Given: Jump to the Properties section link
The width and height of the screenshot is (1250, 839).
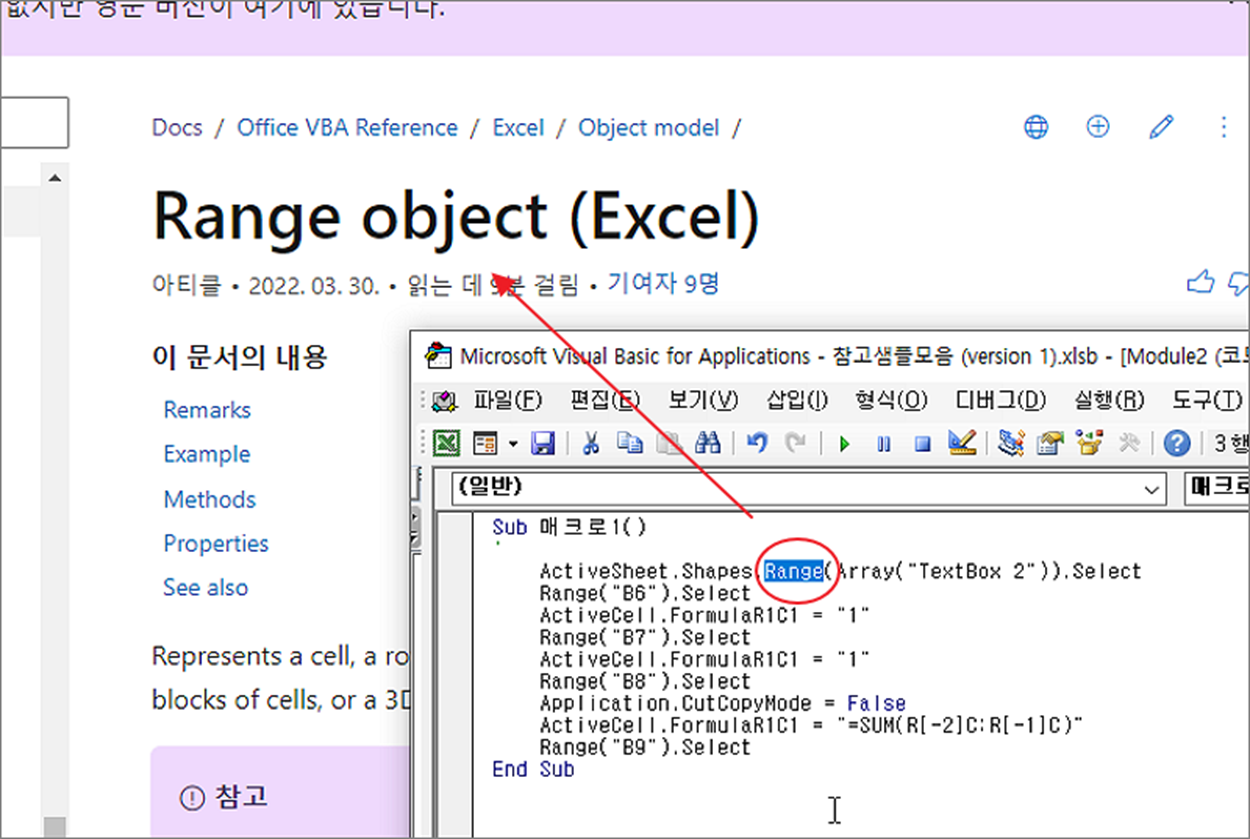Looking at the screenshot, I should click(x=216, y=543).
